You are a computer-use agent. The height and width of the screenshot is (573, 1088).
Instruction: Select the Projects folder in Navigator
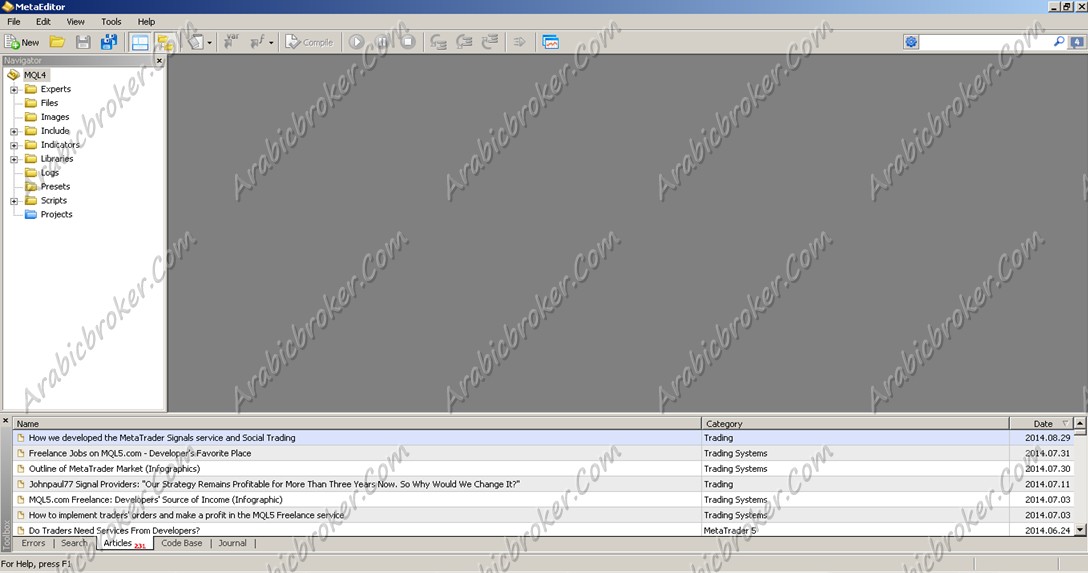(x=56, y=214)
